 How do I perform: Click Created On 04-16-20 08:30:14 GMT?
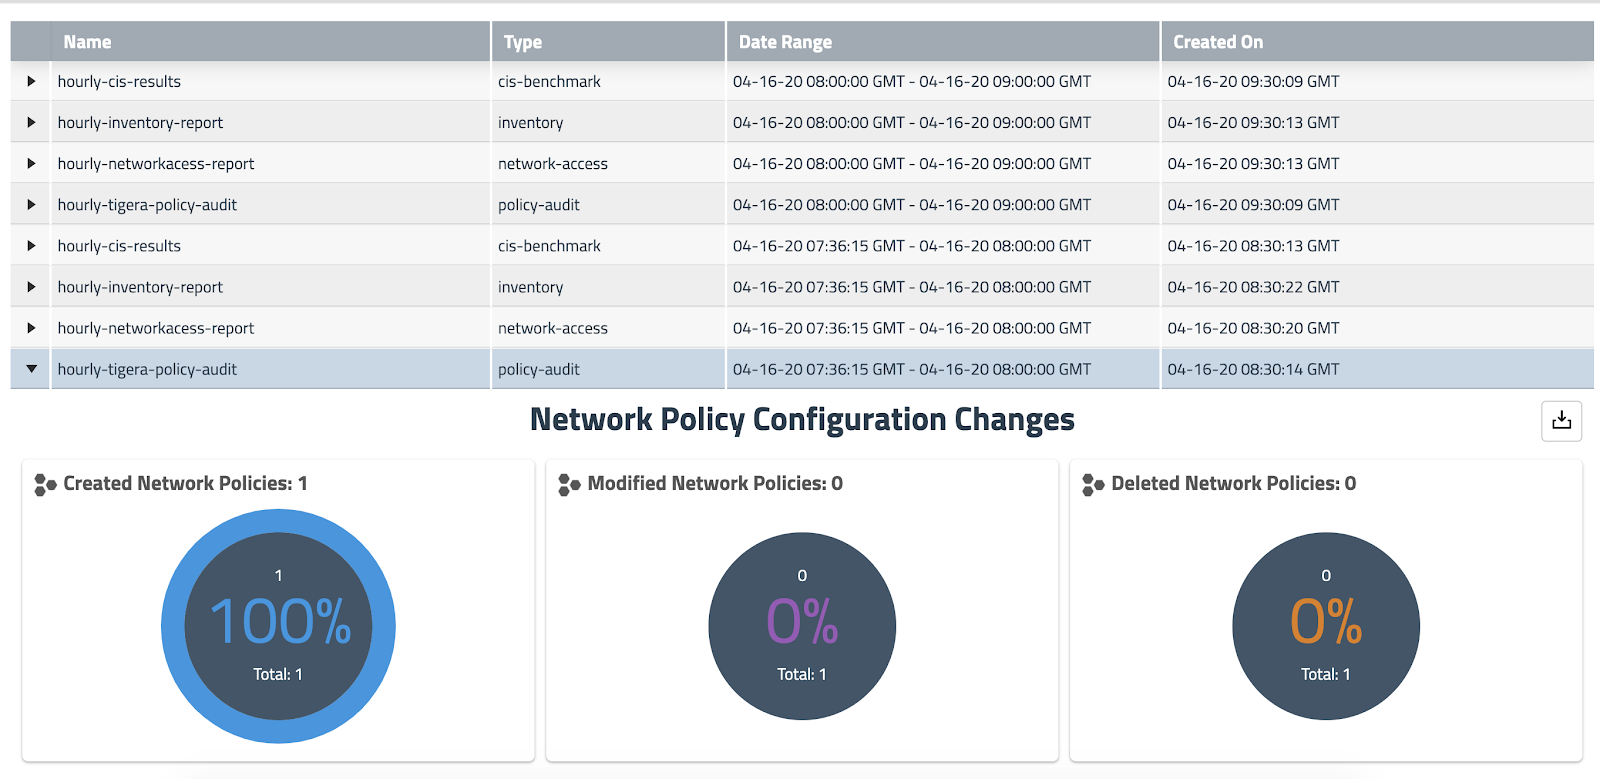1253,369
